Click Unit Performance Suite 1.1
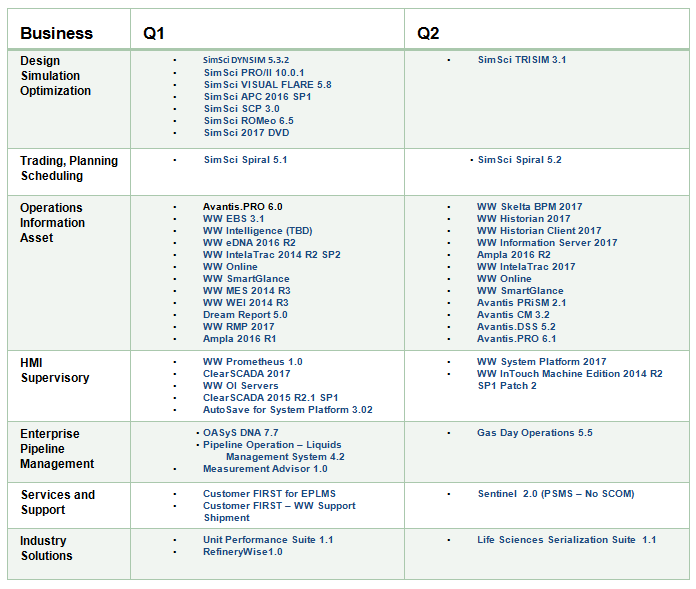The image size is (696, 589). click(268, 539)
